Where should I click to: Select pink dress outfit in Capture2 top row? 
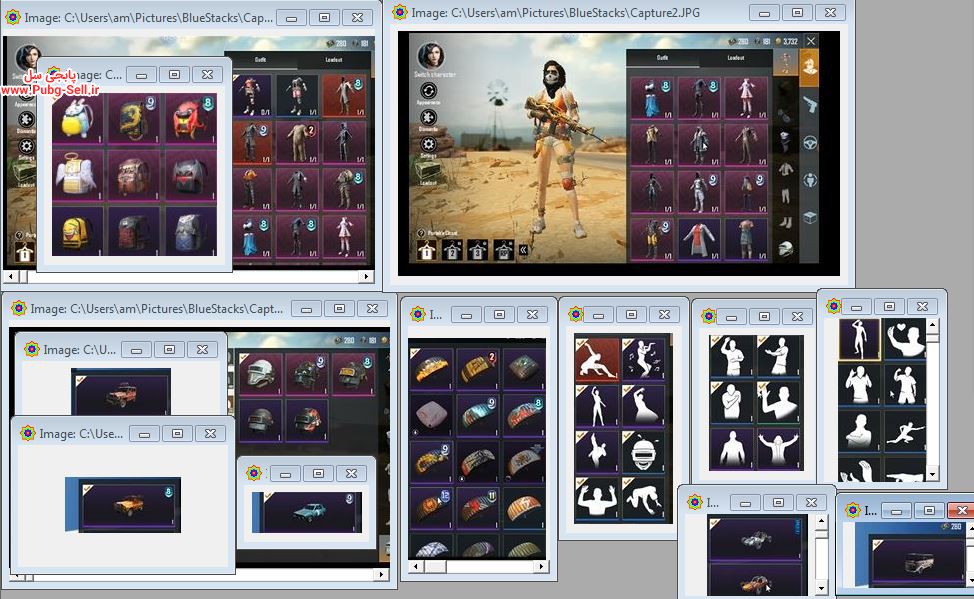746,98
